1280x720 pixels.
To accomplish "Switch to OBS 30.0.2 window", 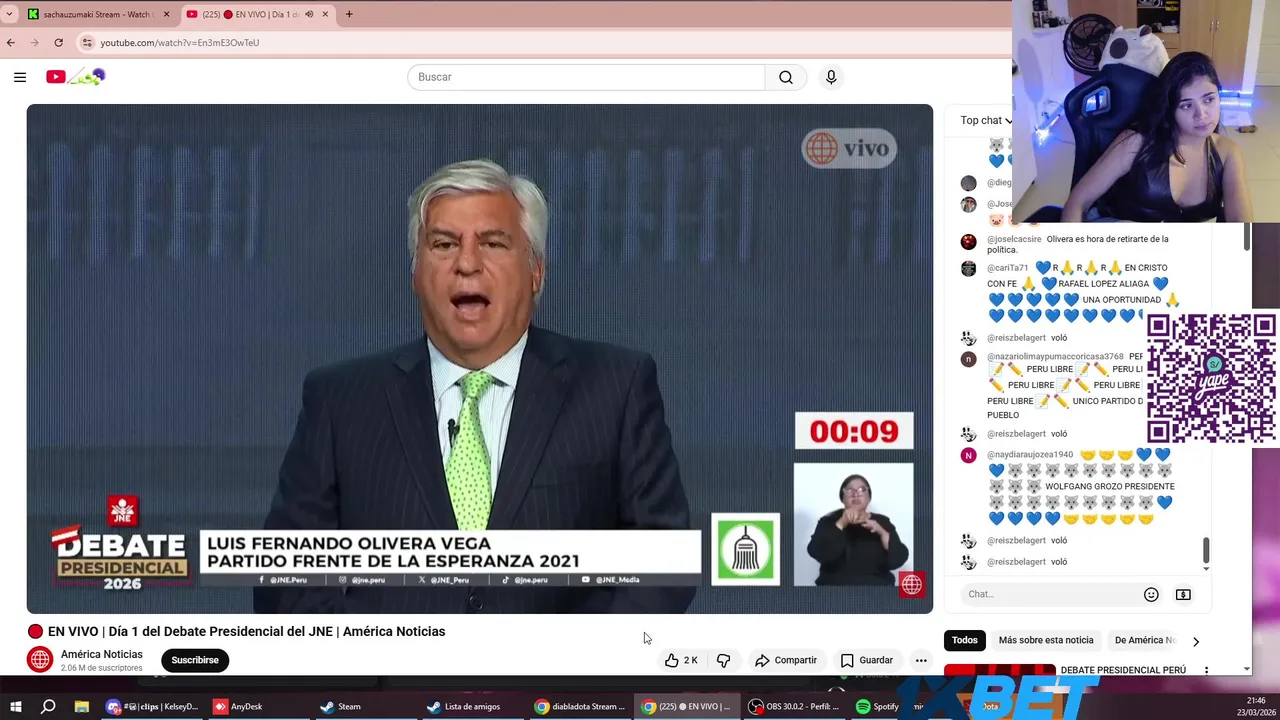I will (795, 707).
